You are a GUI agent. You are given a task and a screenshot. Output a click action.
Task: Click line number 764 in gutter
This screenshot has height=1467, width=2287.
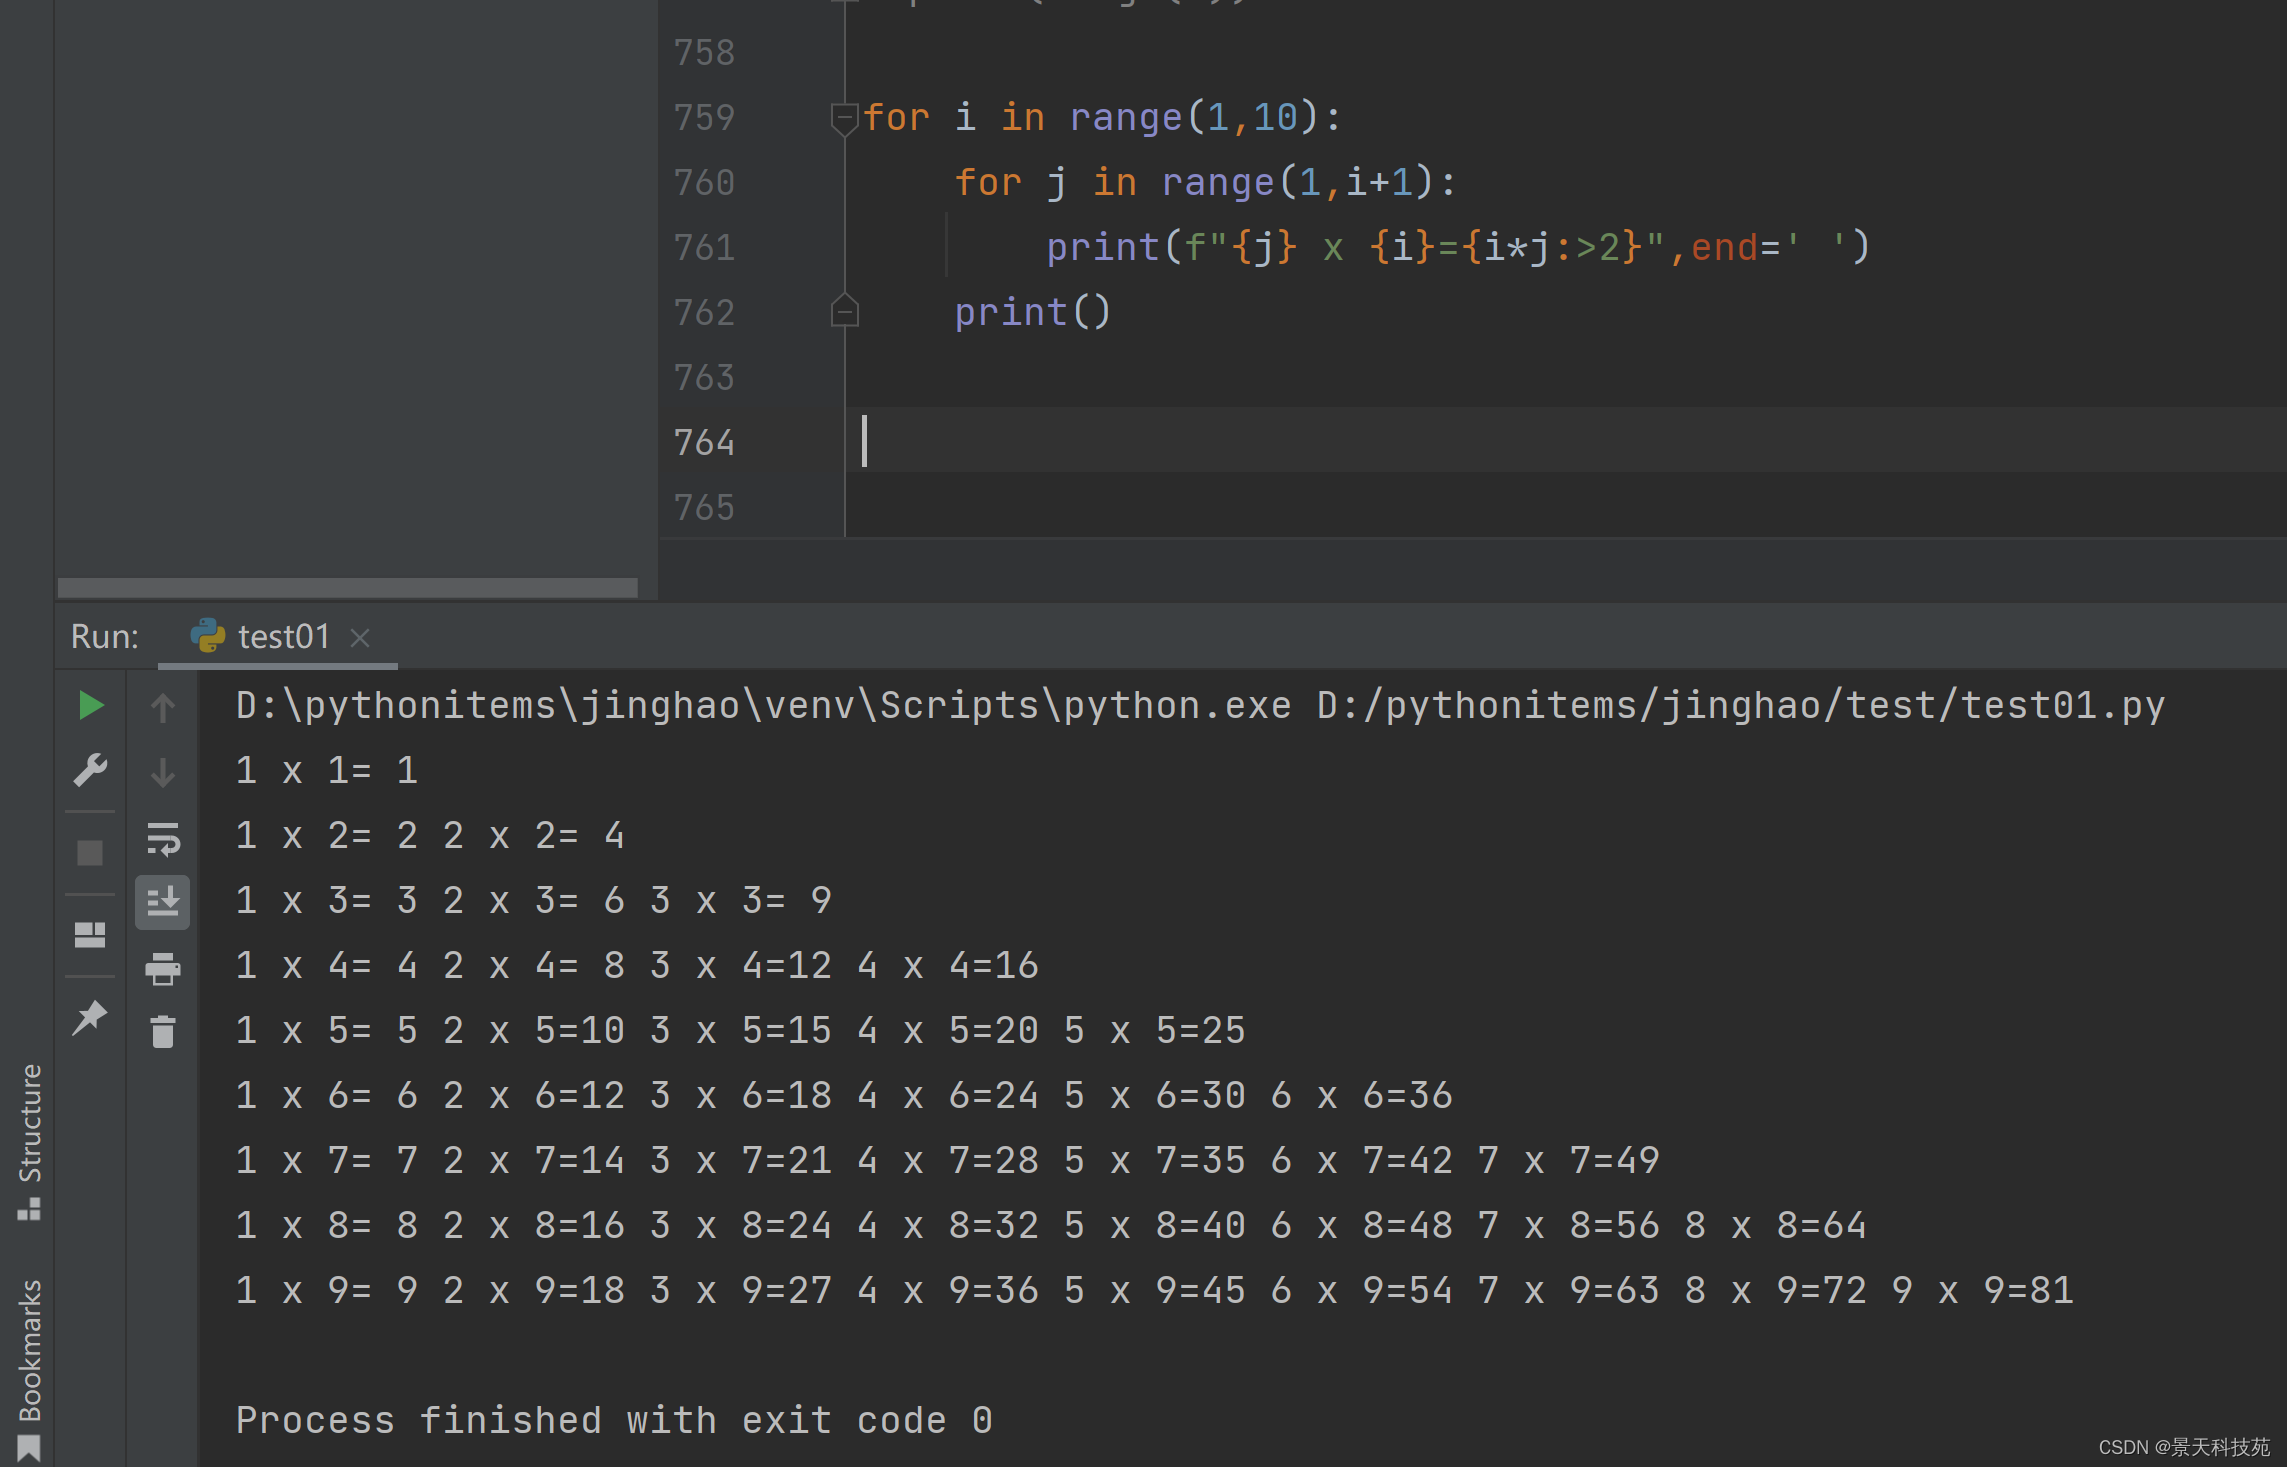[x=705, y=442]
